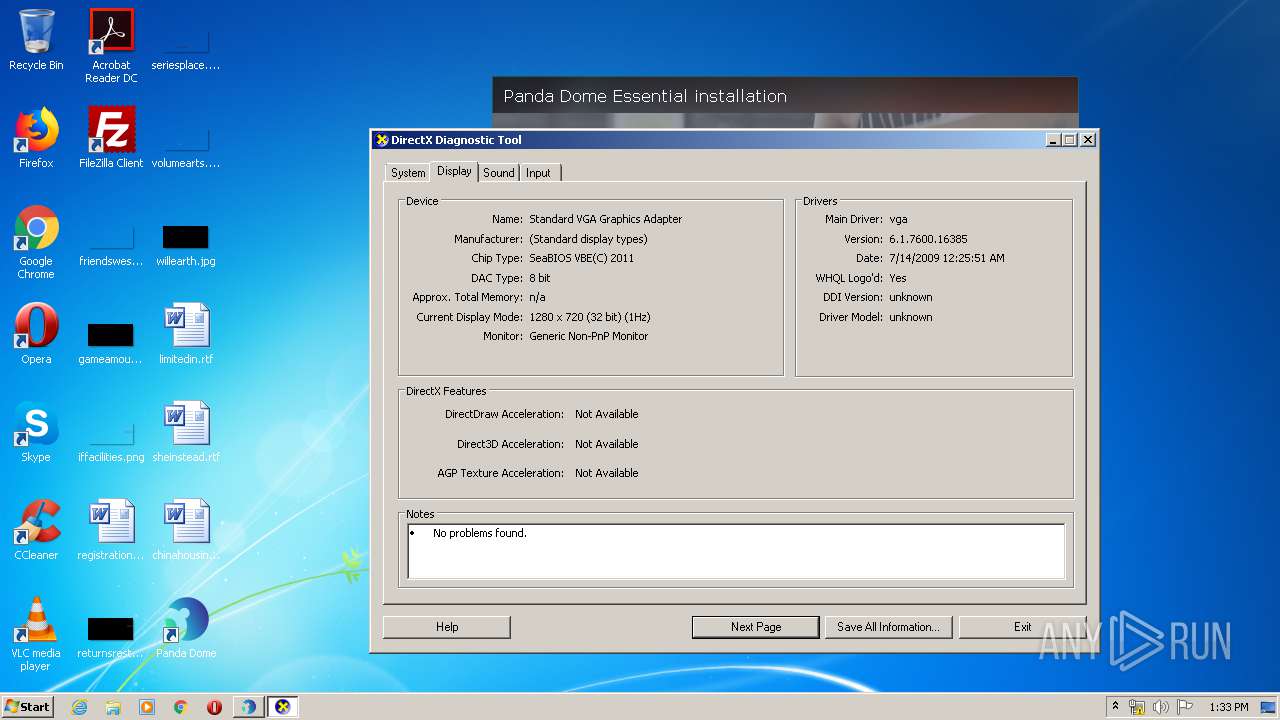Image resolution: width=1280 pixels, height=720 pixels.
Task: Click display mode '1280 x 720 (32 bit) (1Hz)'
Action: [x=590, y=317]
